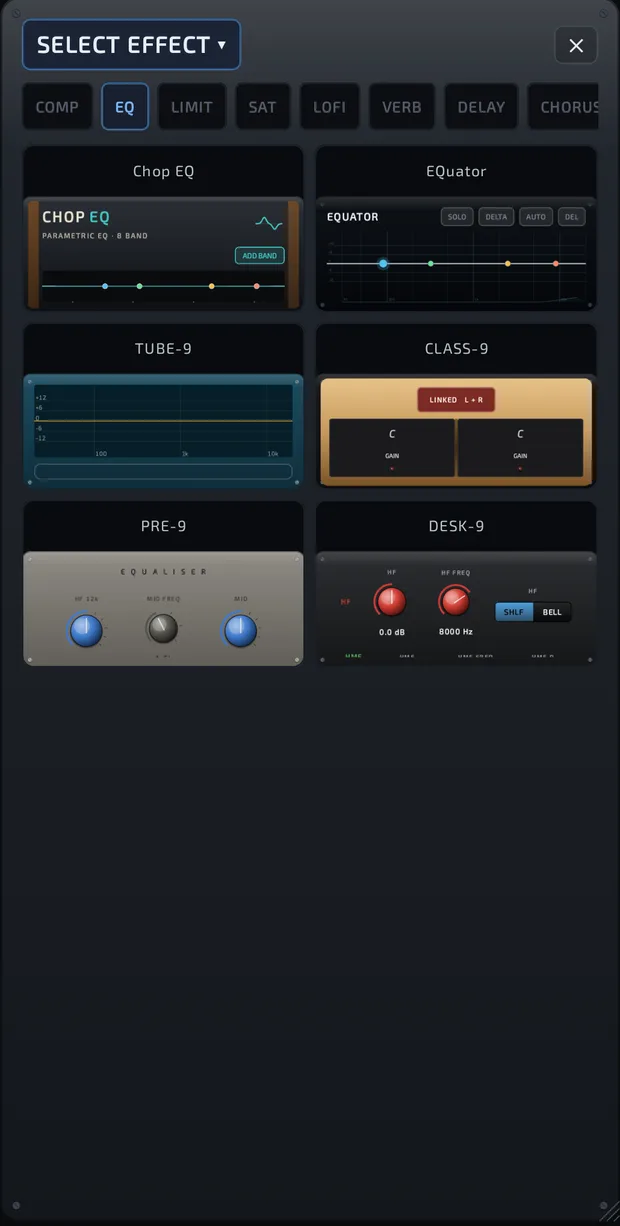Click the left CLASS-9 gain panel

[392, 447]
